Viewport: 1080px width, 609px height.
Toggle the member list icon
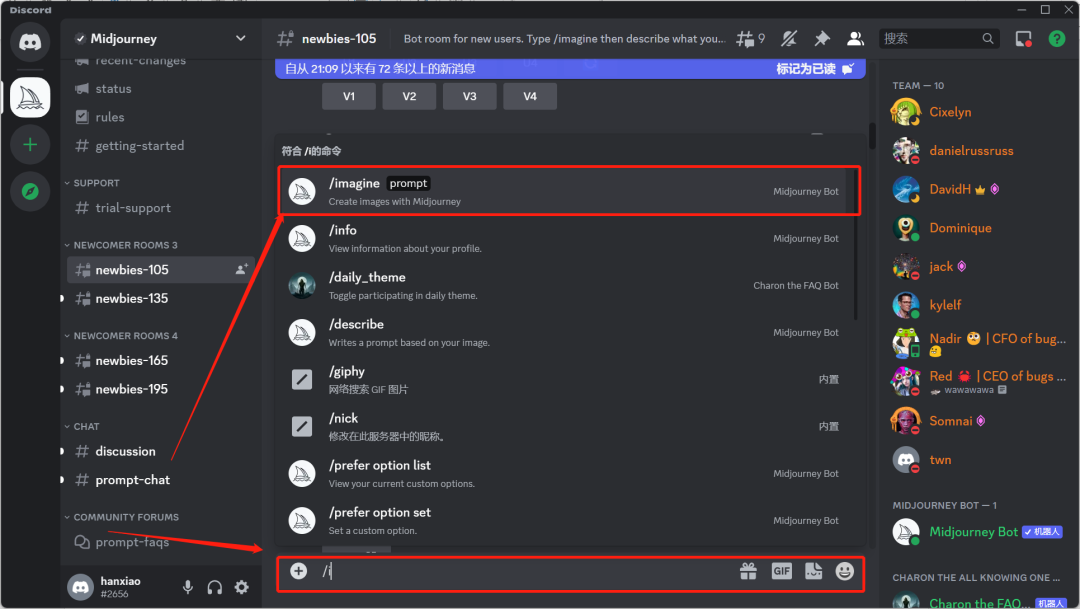(855, 39)
